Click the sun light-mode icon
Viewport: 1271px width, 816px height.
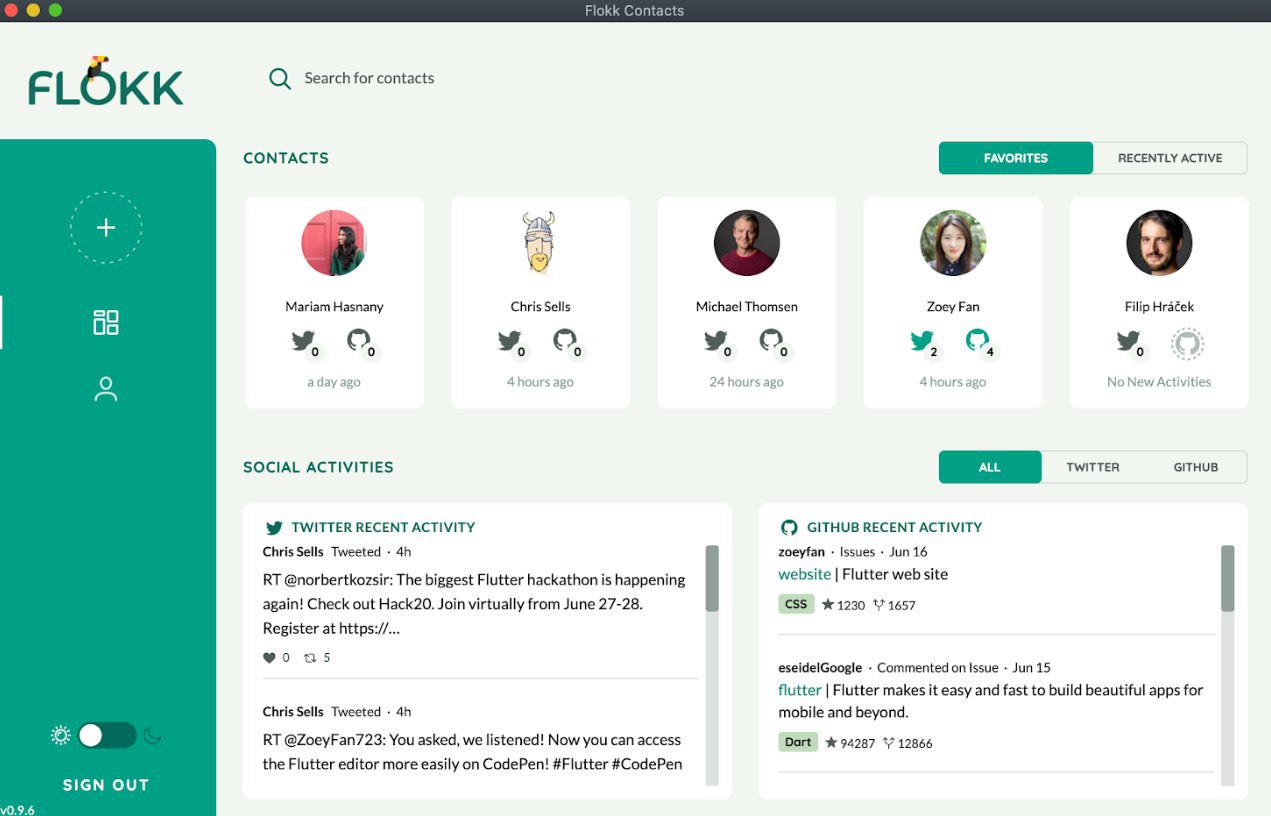61,736
